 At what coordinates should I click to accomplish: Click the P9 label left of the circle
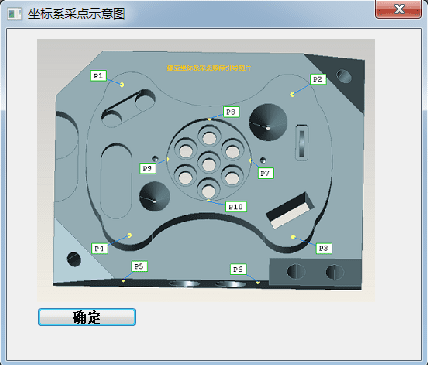point(148,168)
